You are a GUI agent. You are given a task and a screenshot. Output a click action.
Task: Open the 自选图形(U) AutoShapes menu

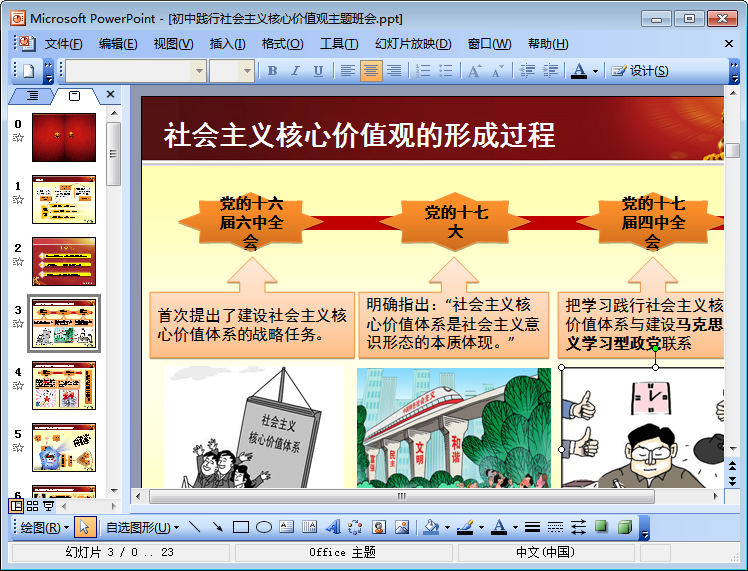(142, 527)
